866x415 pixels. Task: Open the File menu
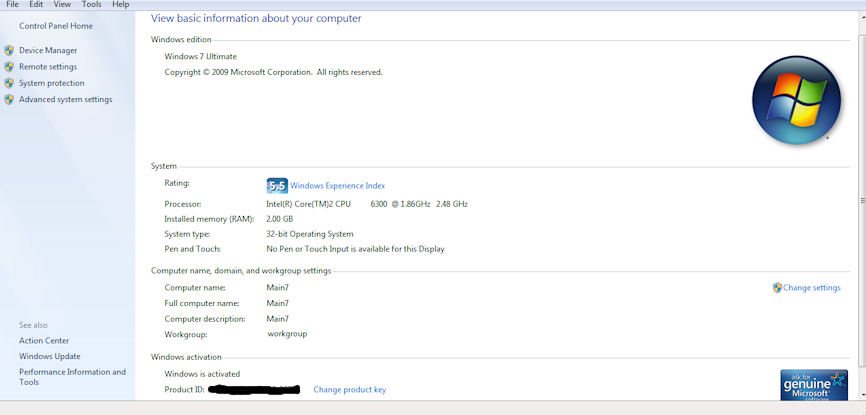click(x=12, y=4)
